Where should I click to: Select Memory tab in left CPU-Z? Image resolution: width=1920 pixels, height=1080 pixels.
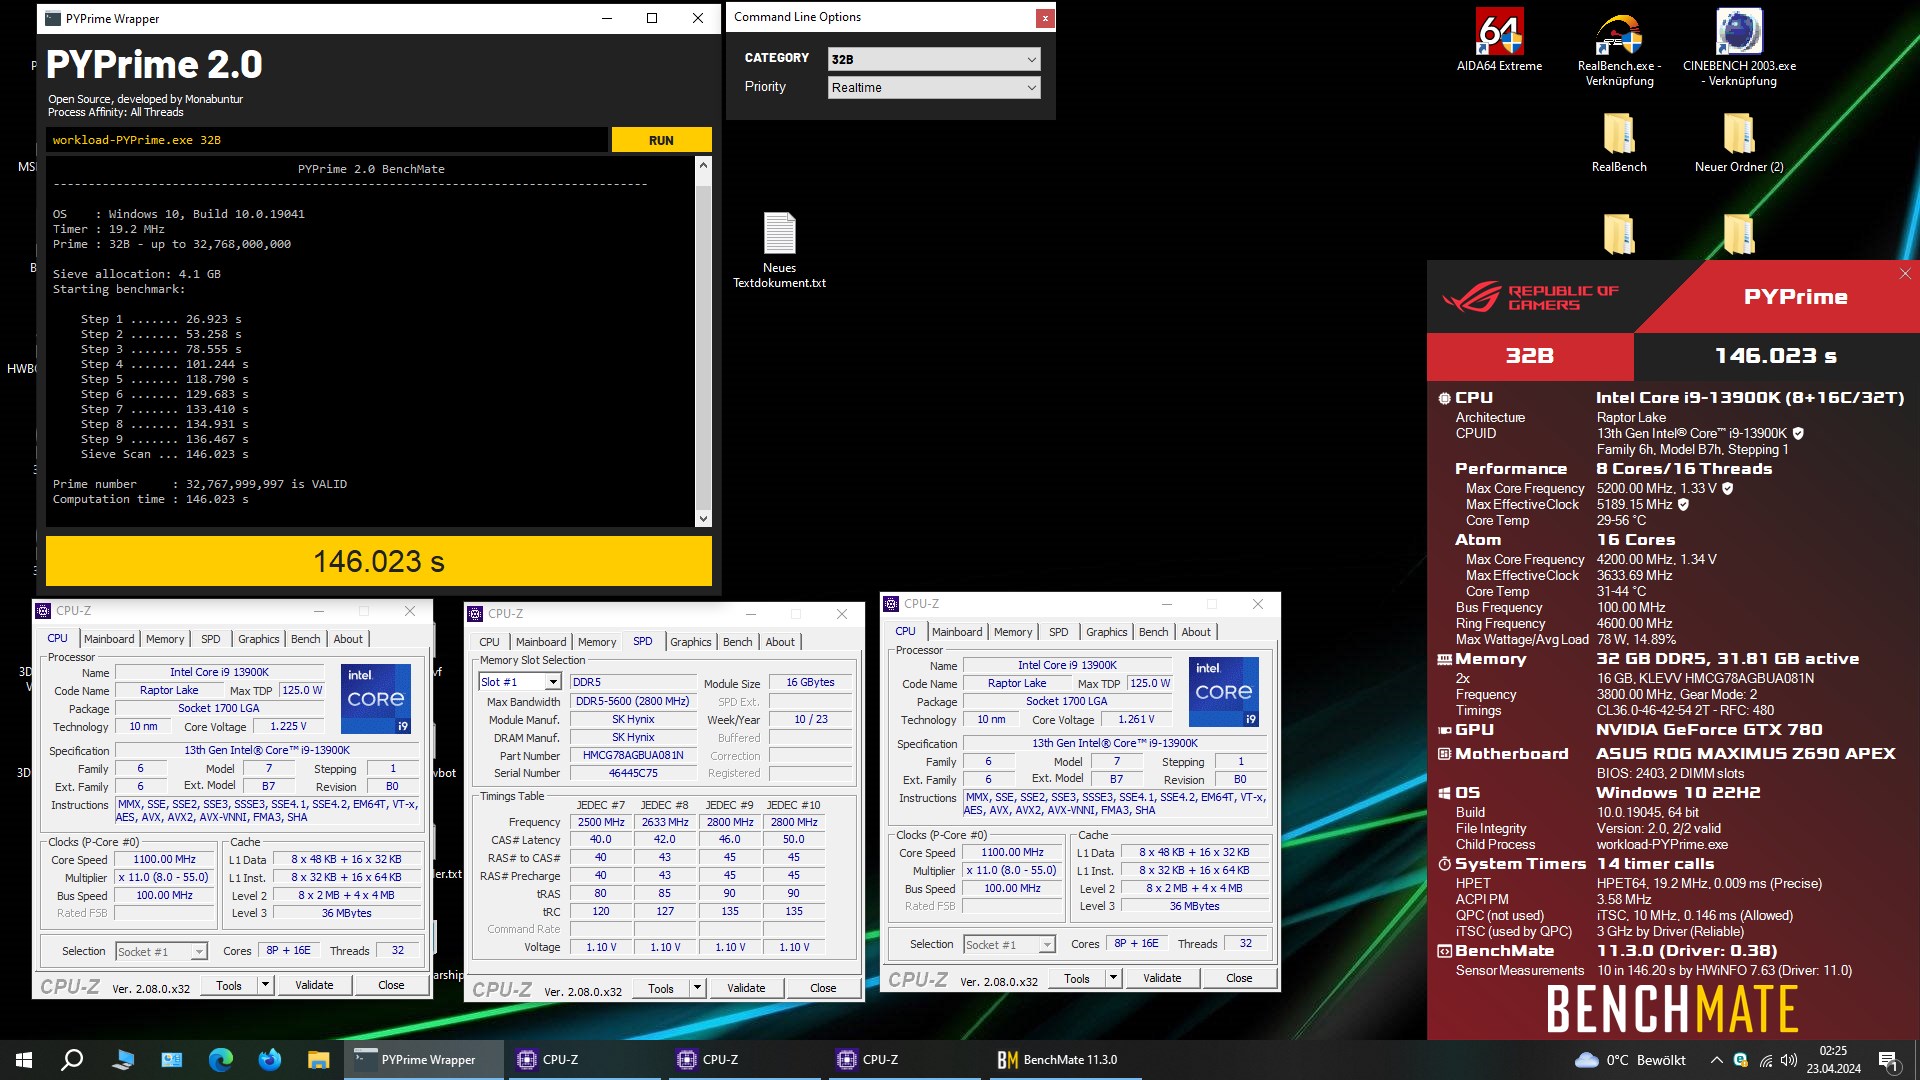click(x=165, y=639)
